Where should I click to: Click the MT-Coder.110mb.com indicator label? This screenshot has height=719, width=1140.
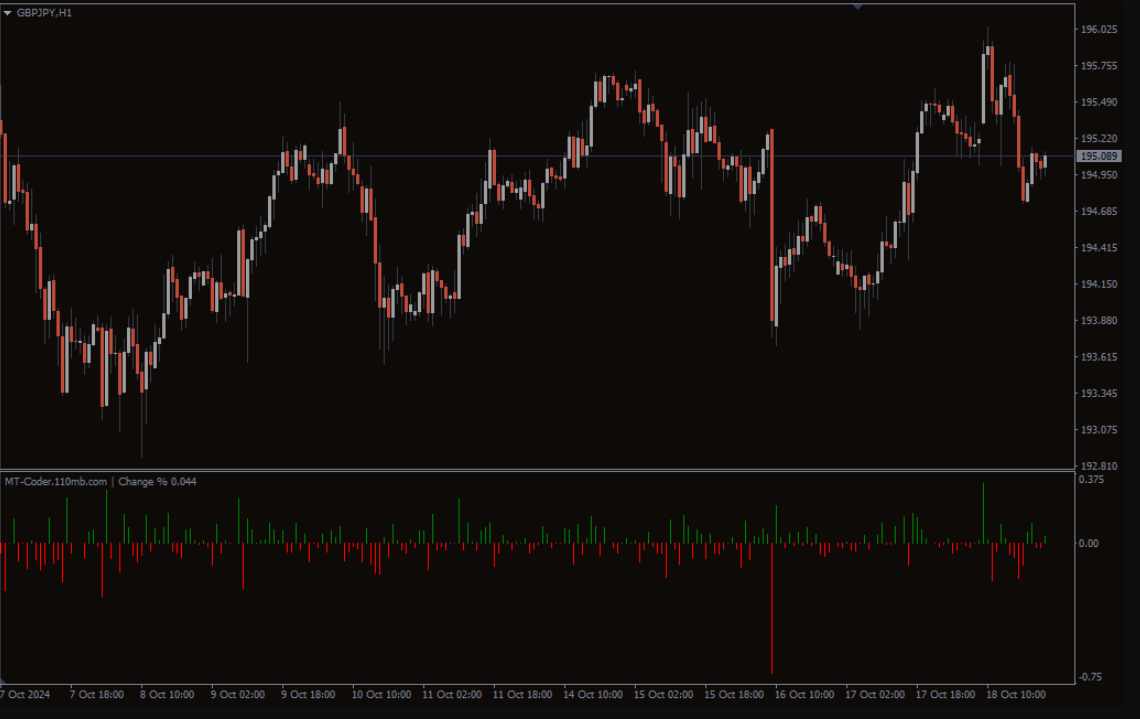coord(56,482)
